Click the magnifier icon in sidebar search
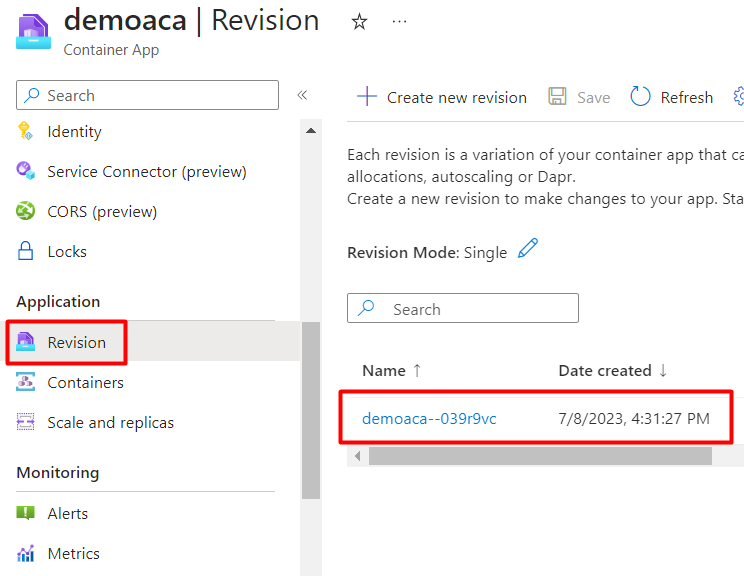Screen dimensions: 744x576 pyautogui.click(x=31, y=95)
